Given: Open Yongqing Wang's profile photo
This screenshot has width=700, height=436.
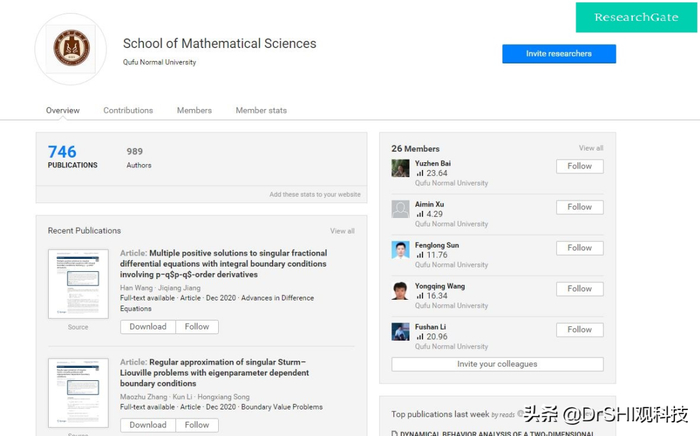Looking at the screenshot, I should pos(400,291).
